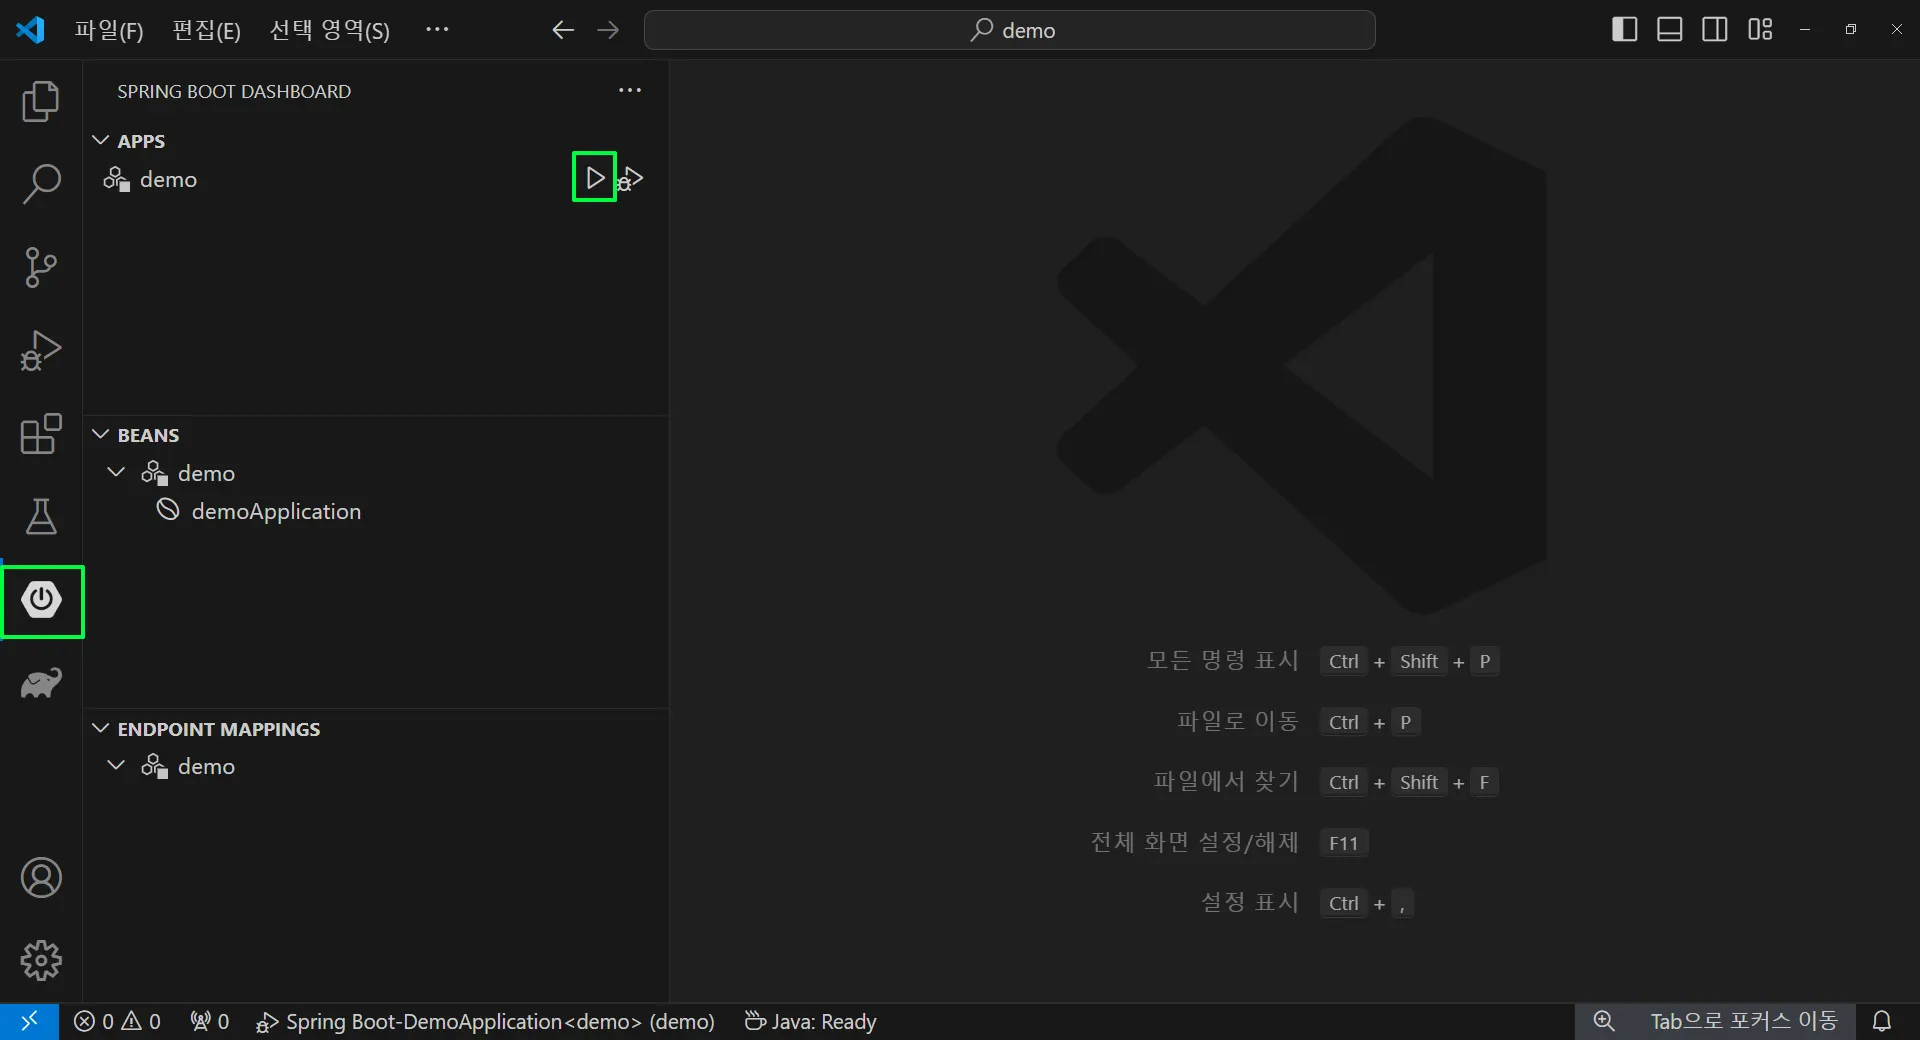Collapse the APPS section
Image resolution: width=1920 pixels, height=1040 pixels.
tap(100, 141)
